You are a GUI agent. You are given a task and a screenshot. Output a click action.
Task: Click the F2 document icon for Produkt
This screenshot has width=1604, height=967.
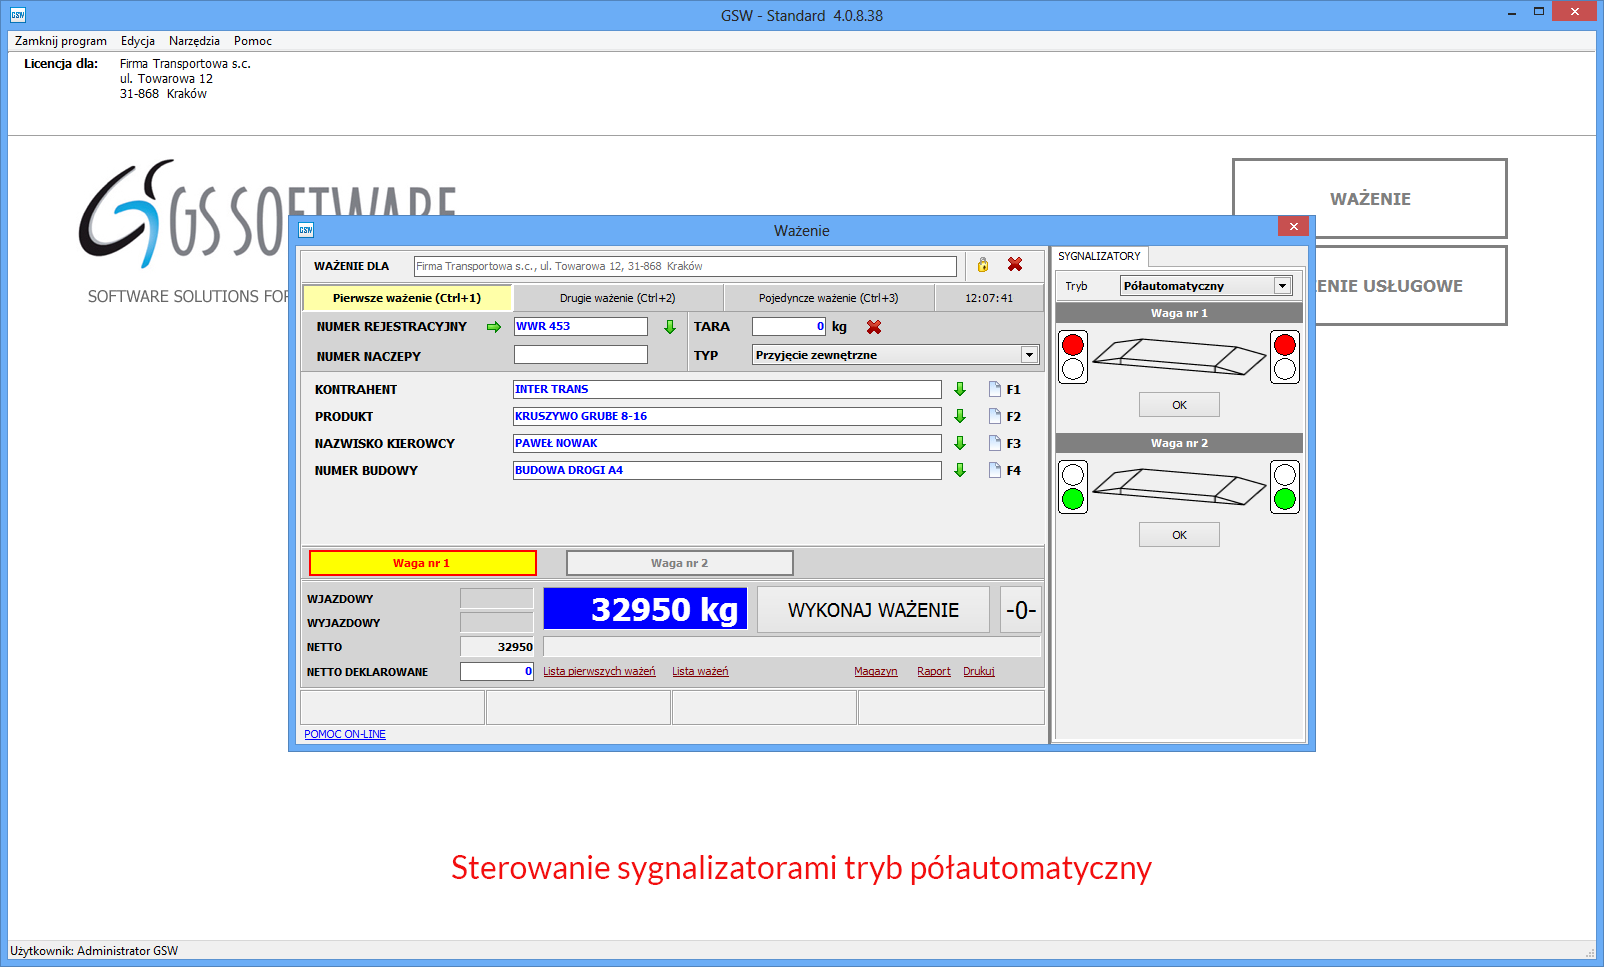click(995, 416)
